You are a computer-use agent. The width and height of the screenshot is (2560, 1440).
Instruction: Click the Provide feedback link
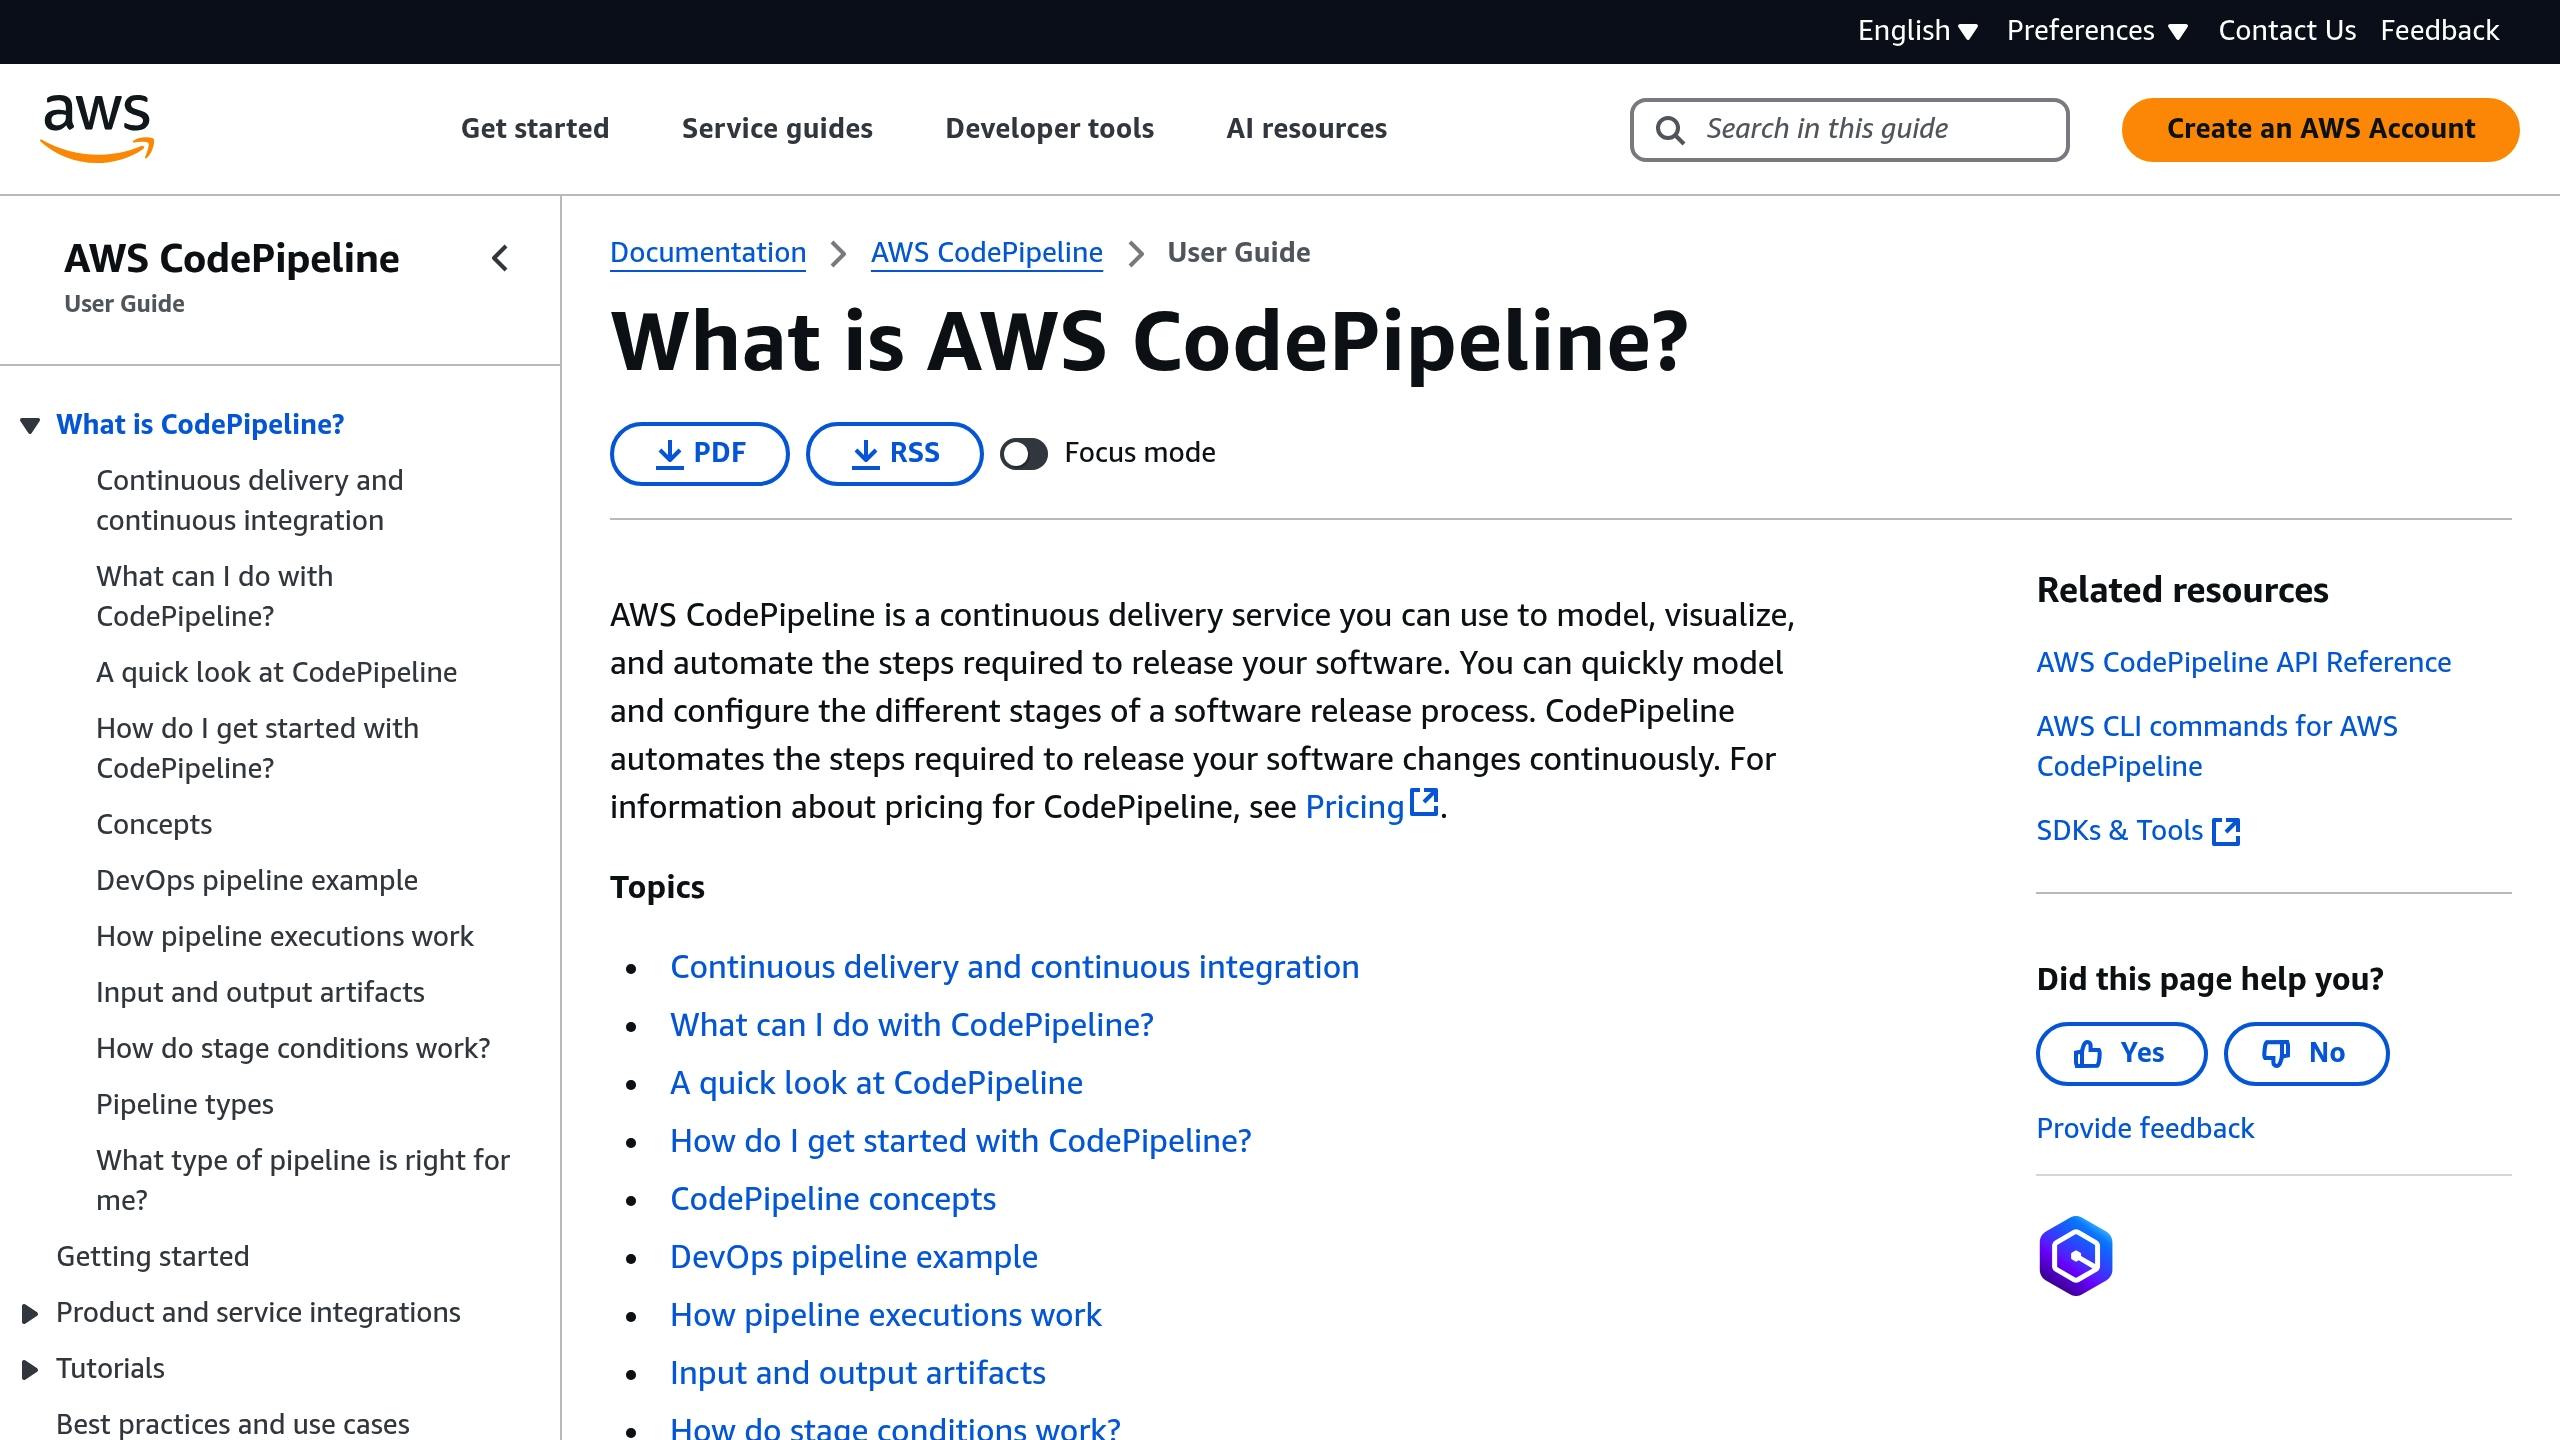2145,1129
